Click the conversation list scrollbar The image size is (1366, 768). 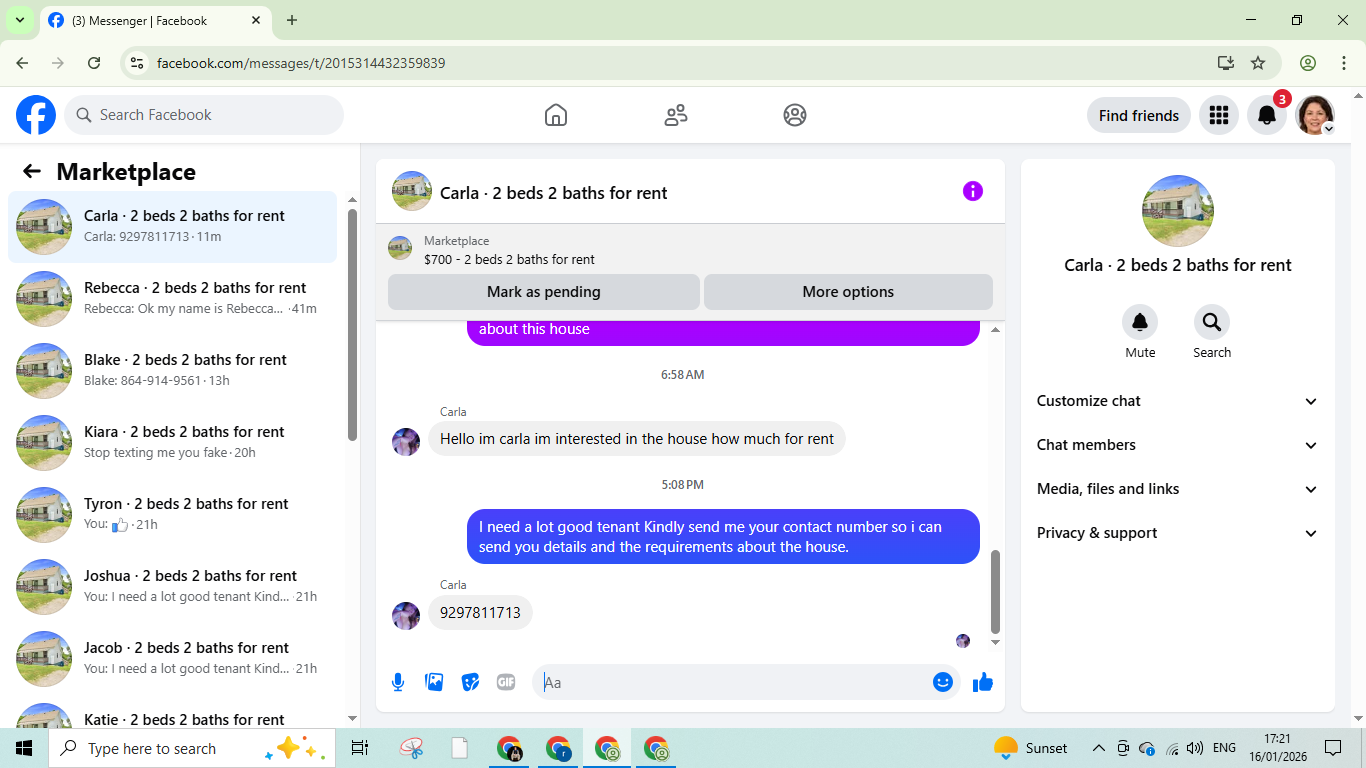pyautogui.click(x=352, y=325)
